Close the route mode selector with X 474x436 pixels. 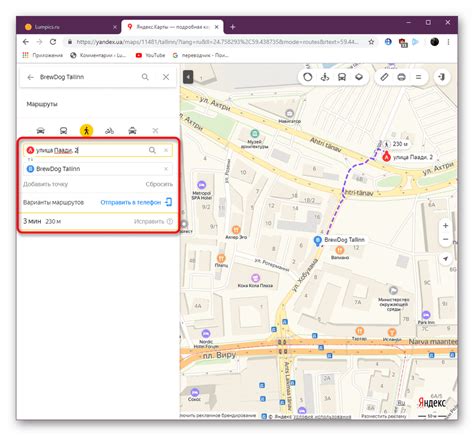click(155, 131)
